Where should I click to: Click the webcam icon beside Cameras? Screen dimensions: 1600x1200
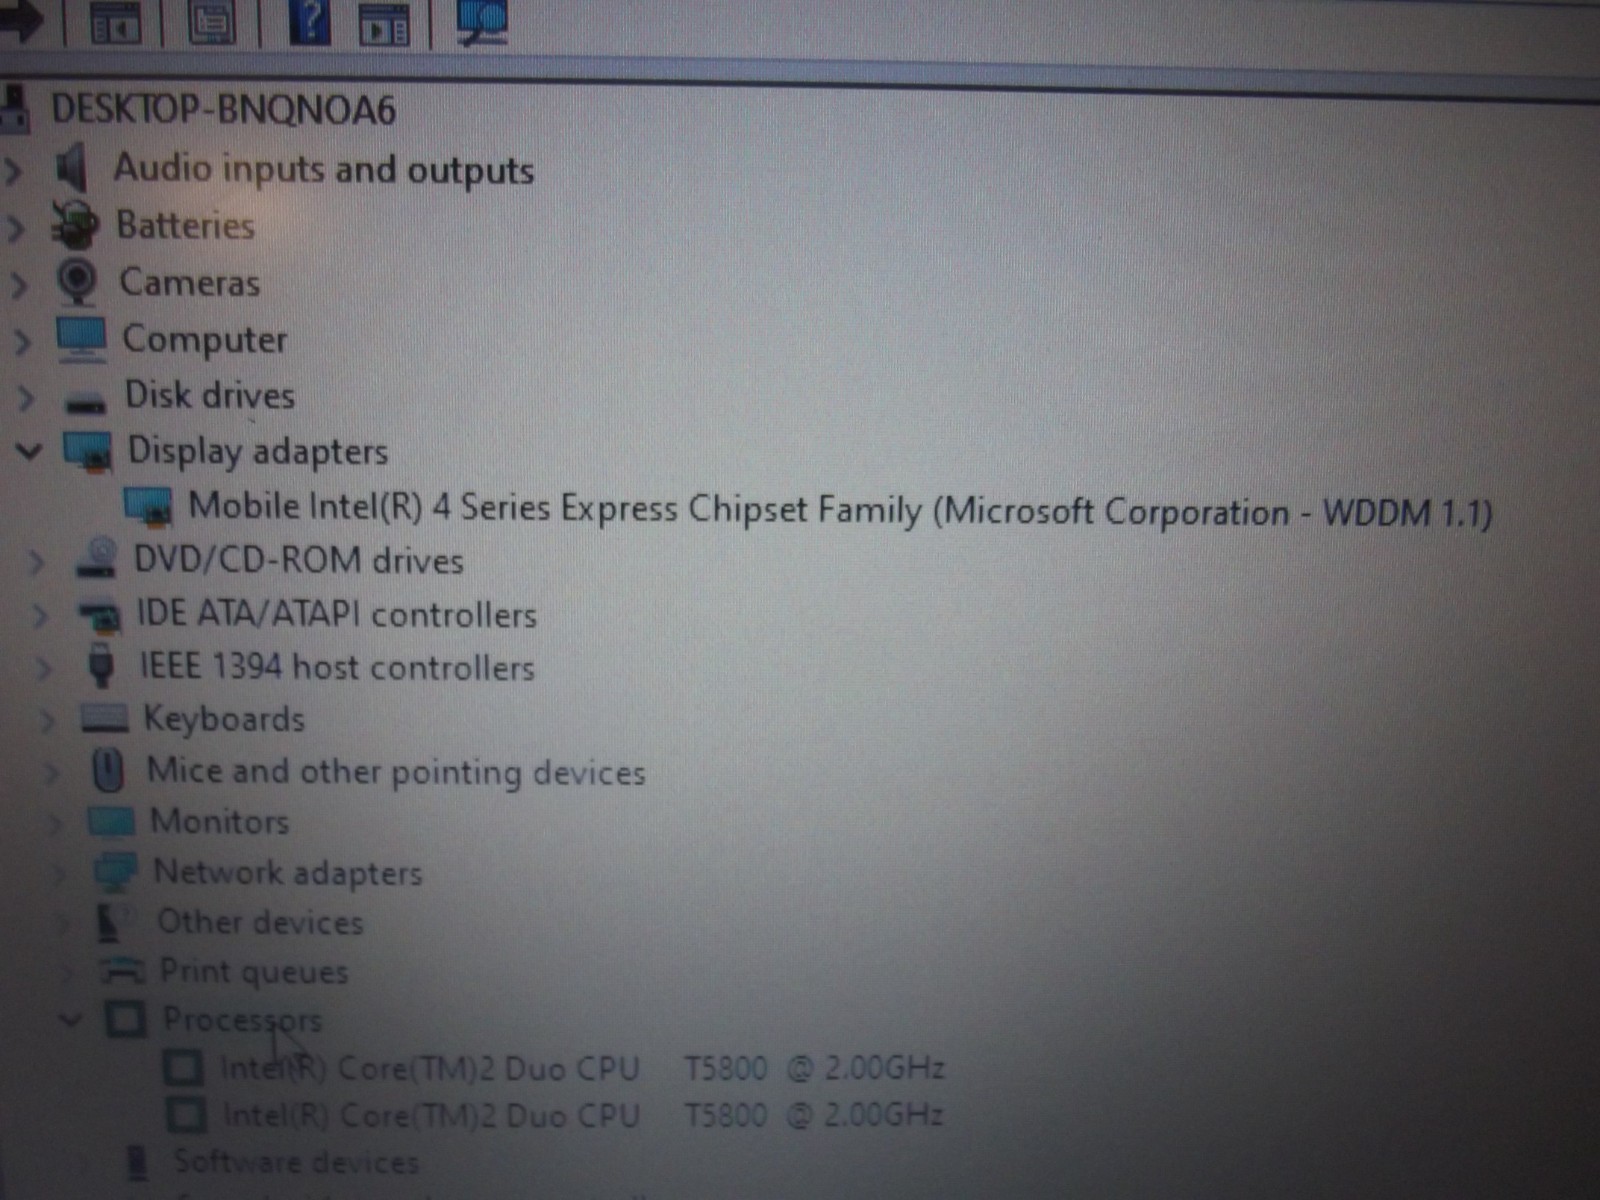click(77, 282)
